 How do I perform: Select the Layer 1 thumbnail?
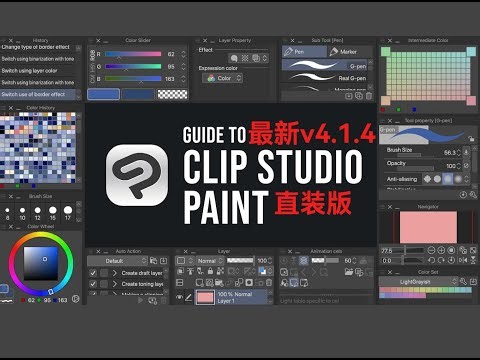(205, 297)
